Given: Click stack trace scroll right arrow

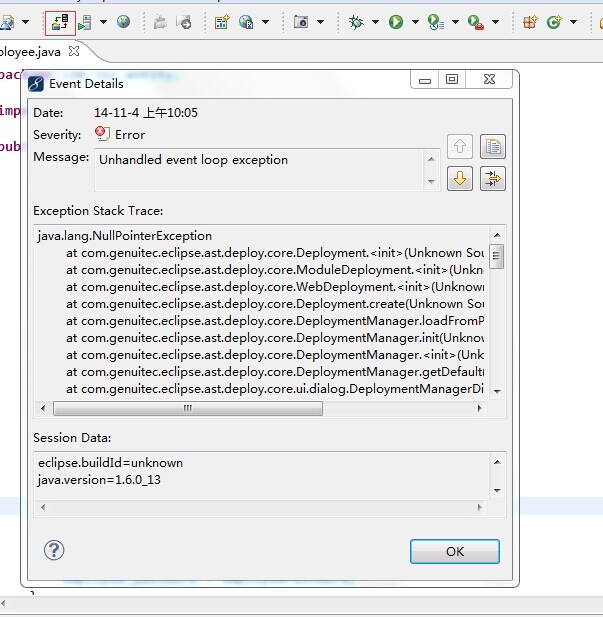Looking at the screenshot, I should tap(479, 408).
